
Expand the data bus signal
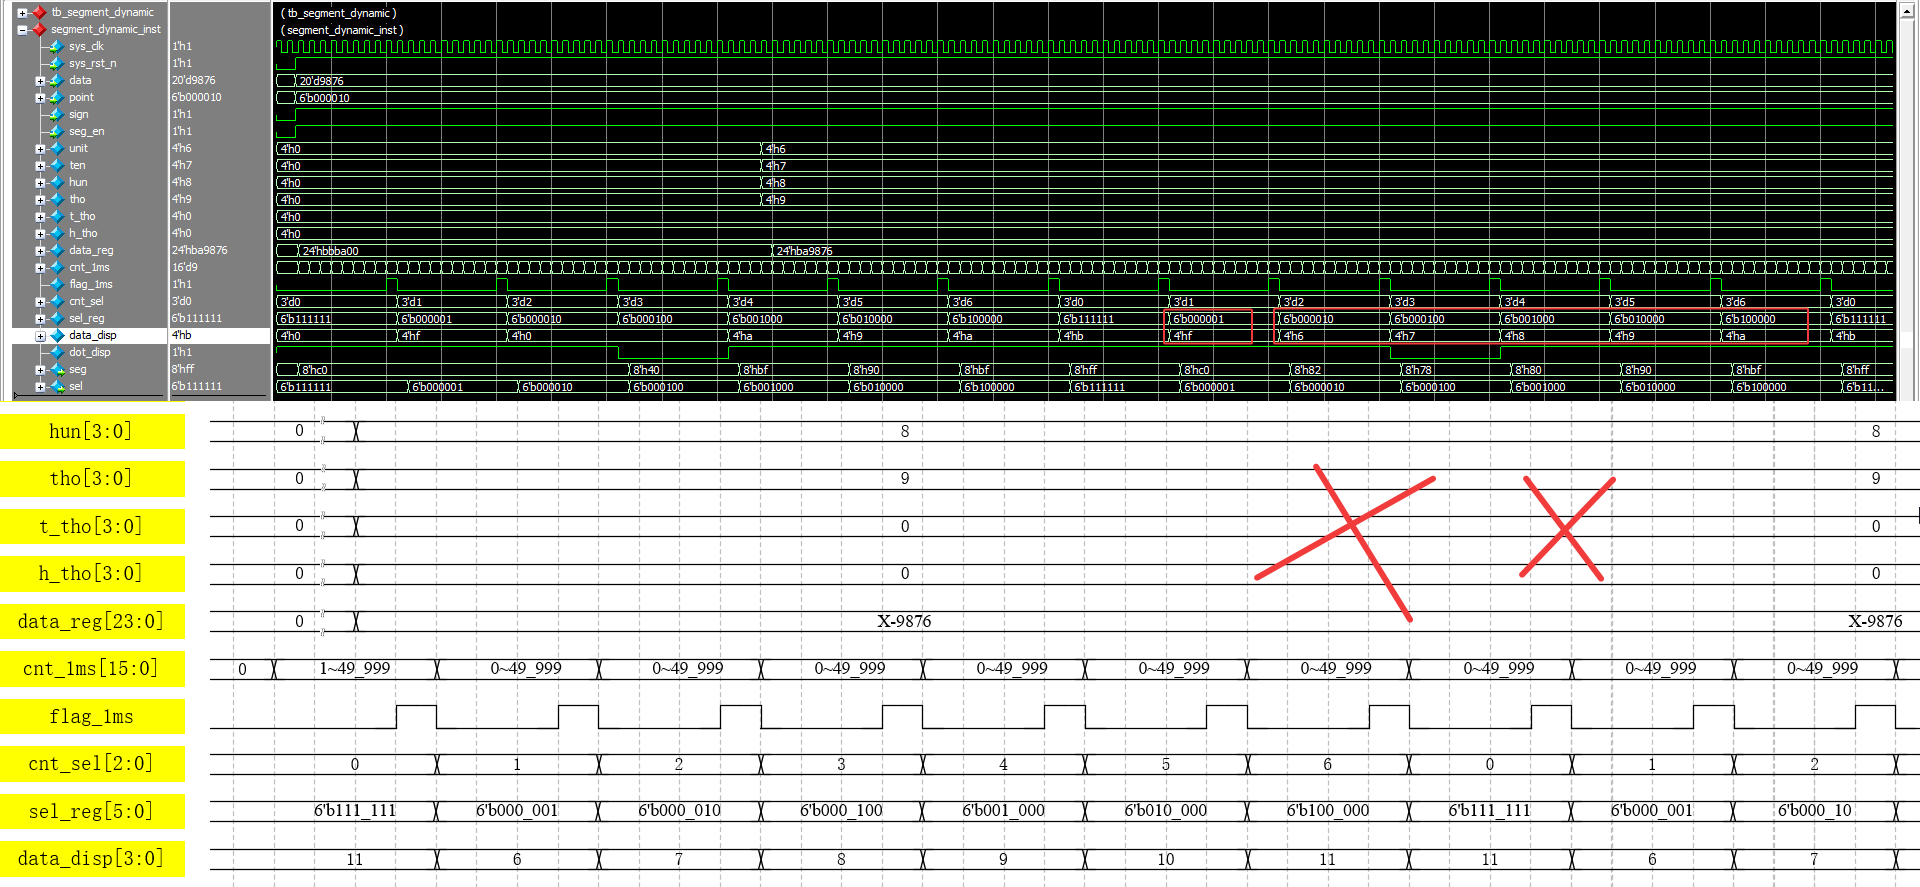pyautogui.click(x=40, y=81)
